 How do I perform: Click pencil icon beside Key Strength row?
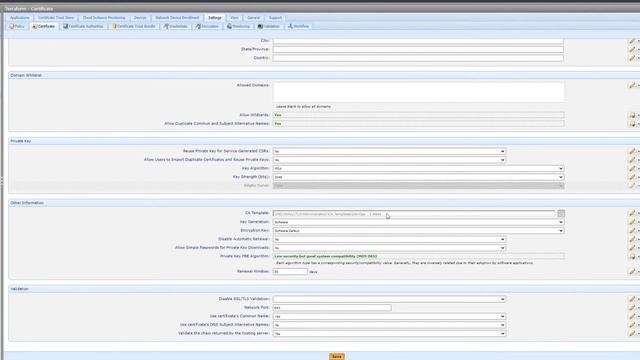pyautogui.click(x=632, y=177)
